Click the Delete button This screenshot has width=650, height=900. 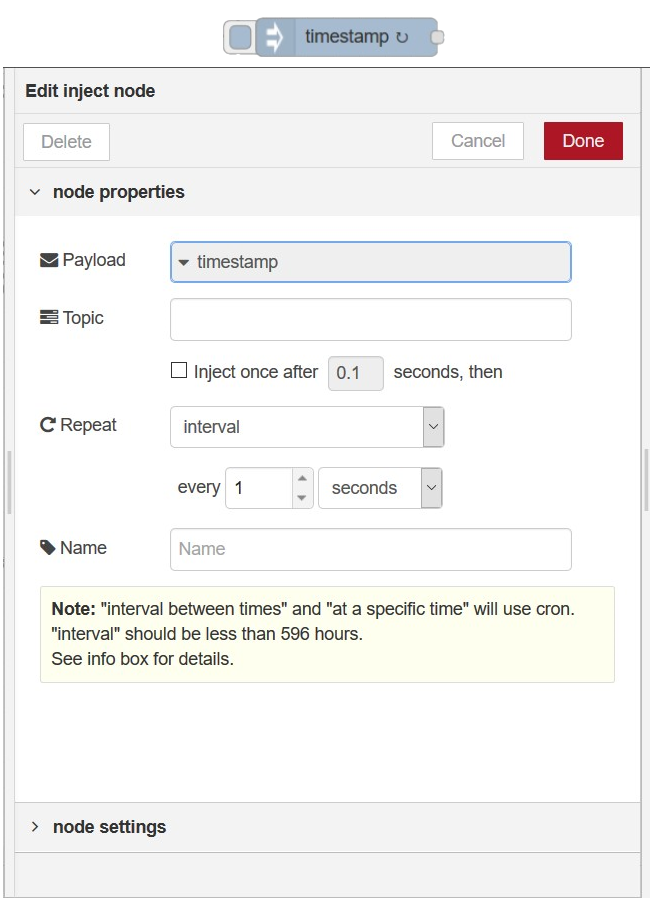coord(66,142)
